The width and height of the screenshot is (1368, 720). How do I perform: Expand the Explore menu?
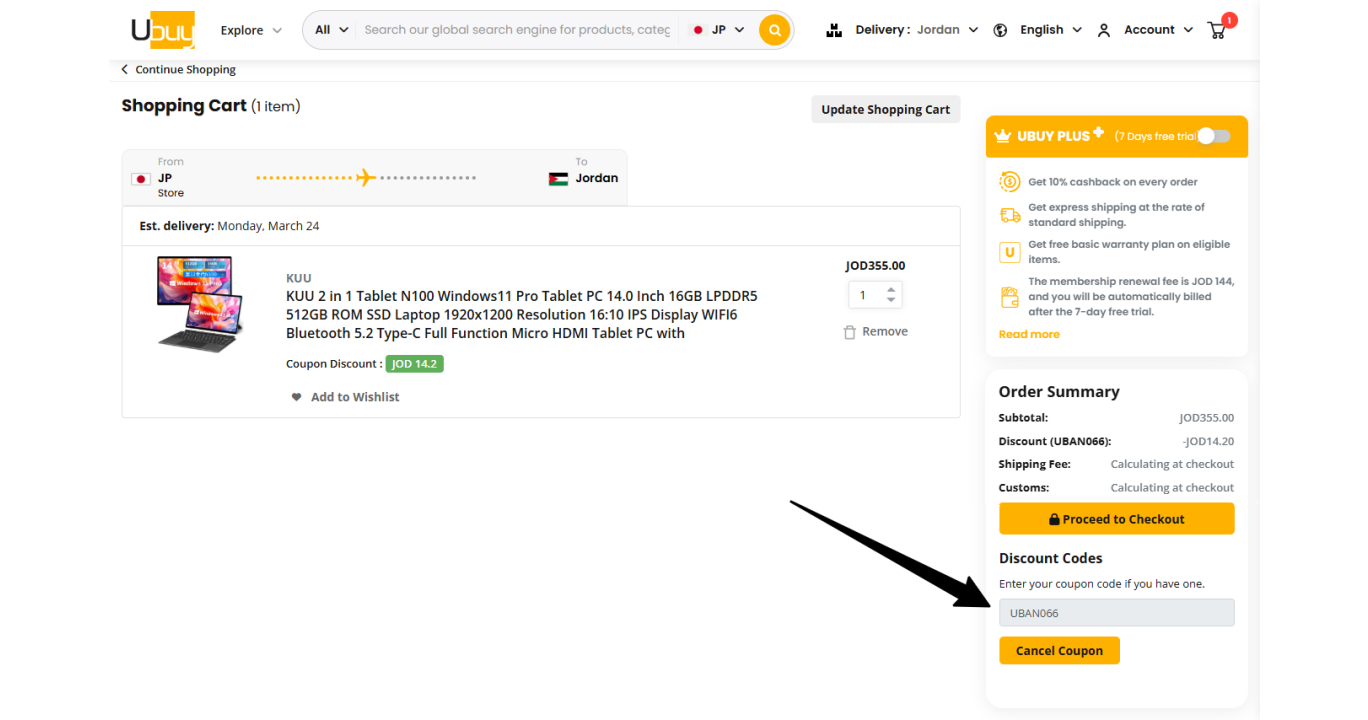[251, 30]
